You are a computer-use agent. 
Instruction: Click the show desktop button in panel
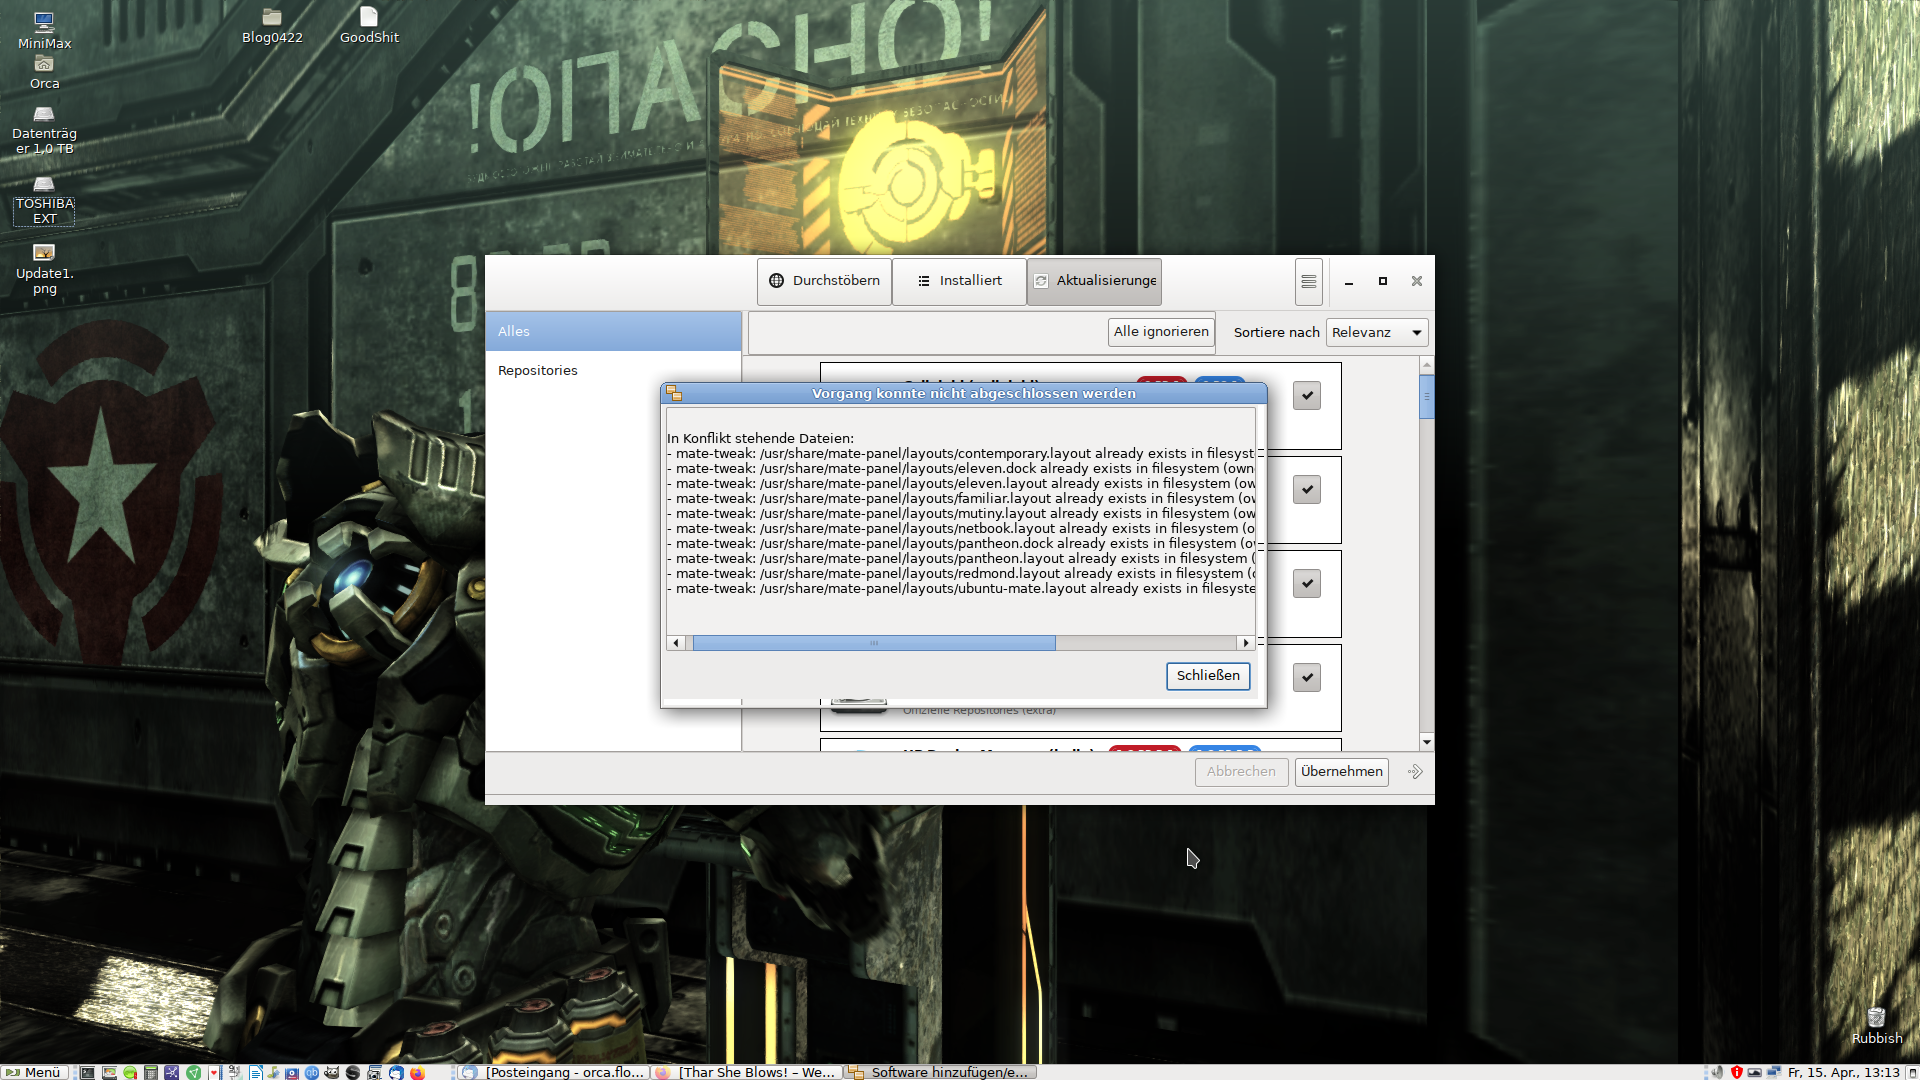click(x=1911, y=1072)
